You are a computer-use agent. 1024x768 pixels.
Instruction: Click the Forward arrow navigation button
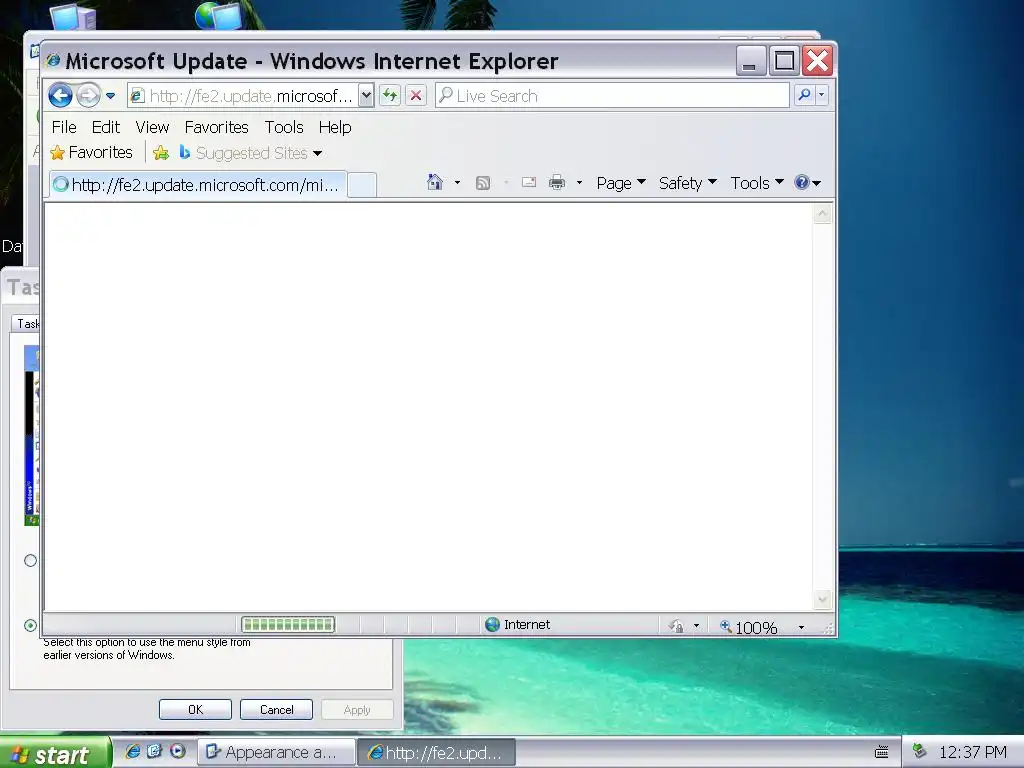88,95
